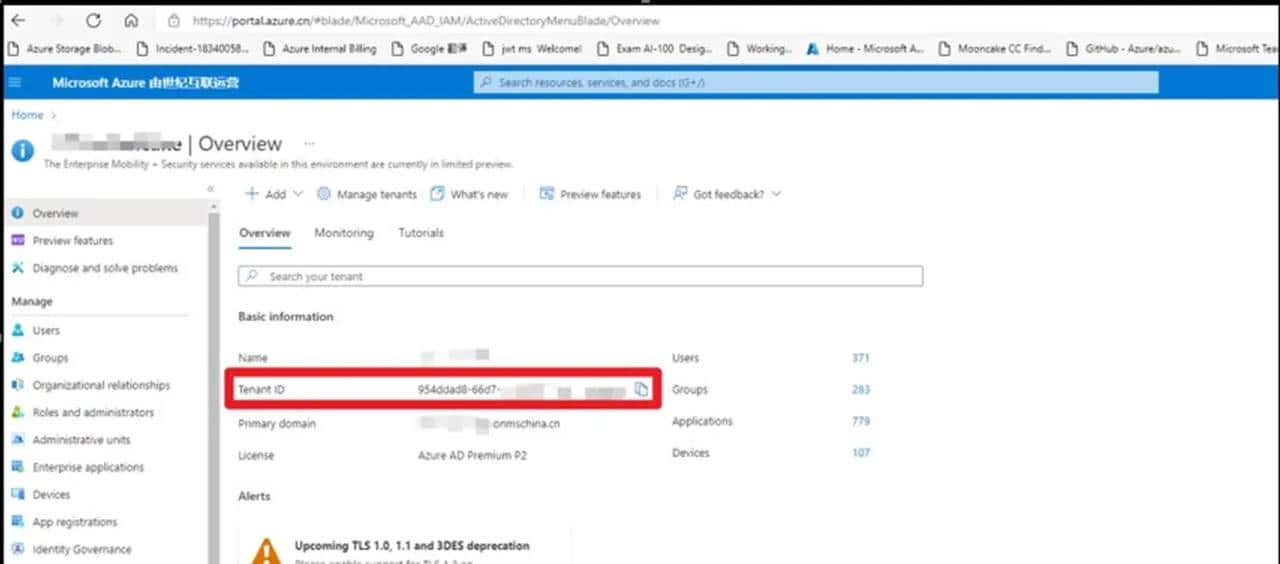Click the Groups icon in the sidebar
The height and width of the screenshot is (564, 1280).
[x=17, y=357]
